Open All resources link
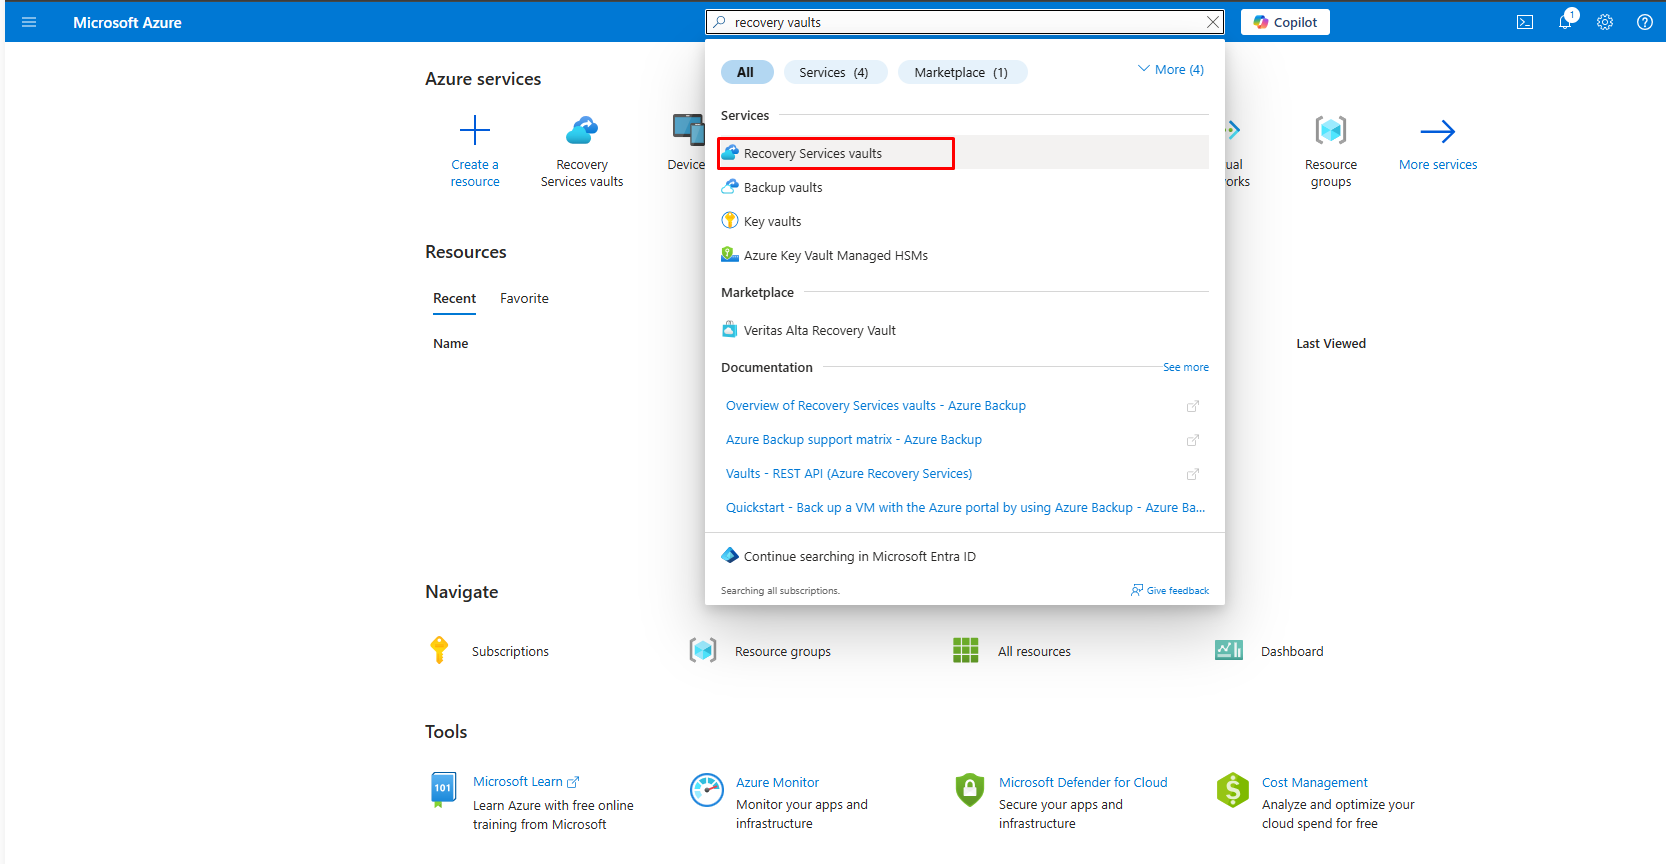The image size is (1666, 864). tap(1034, 651)
